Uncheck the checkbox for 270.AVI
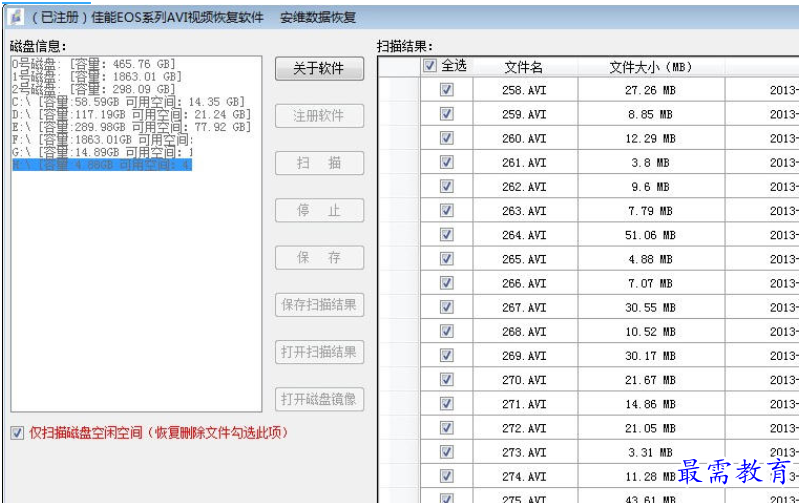The width and height of the screenshot is (799, 503). 446,380
